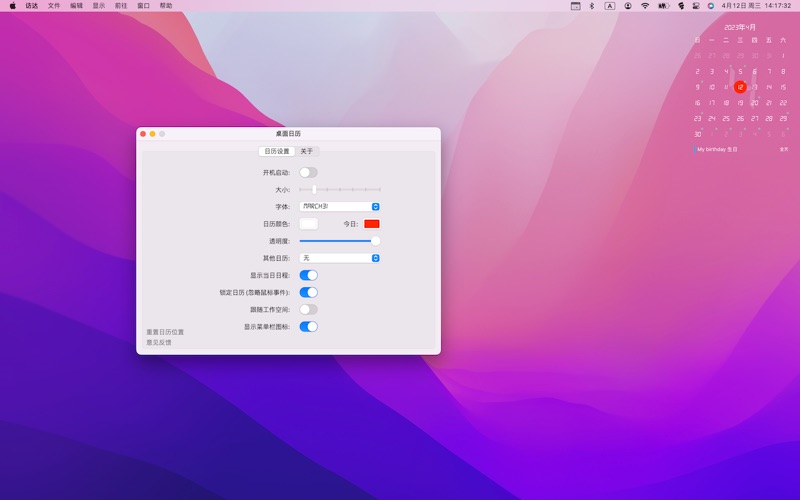Click the Wi-Fi status icon
Image resolution: width=800 pixels, height=500 pixels.
pos(645,6)
